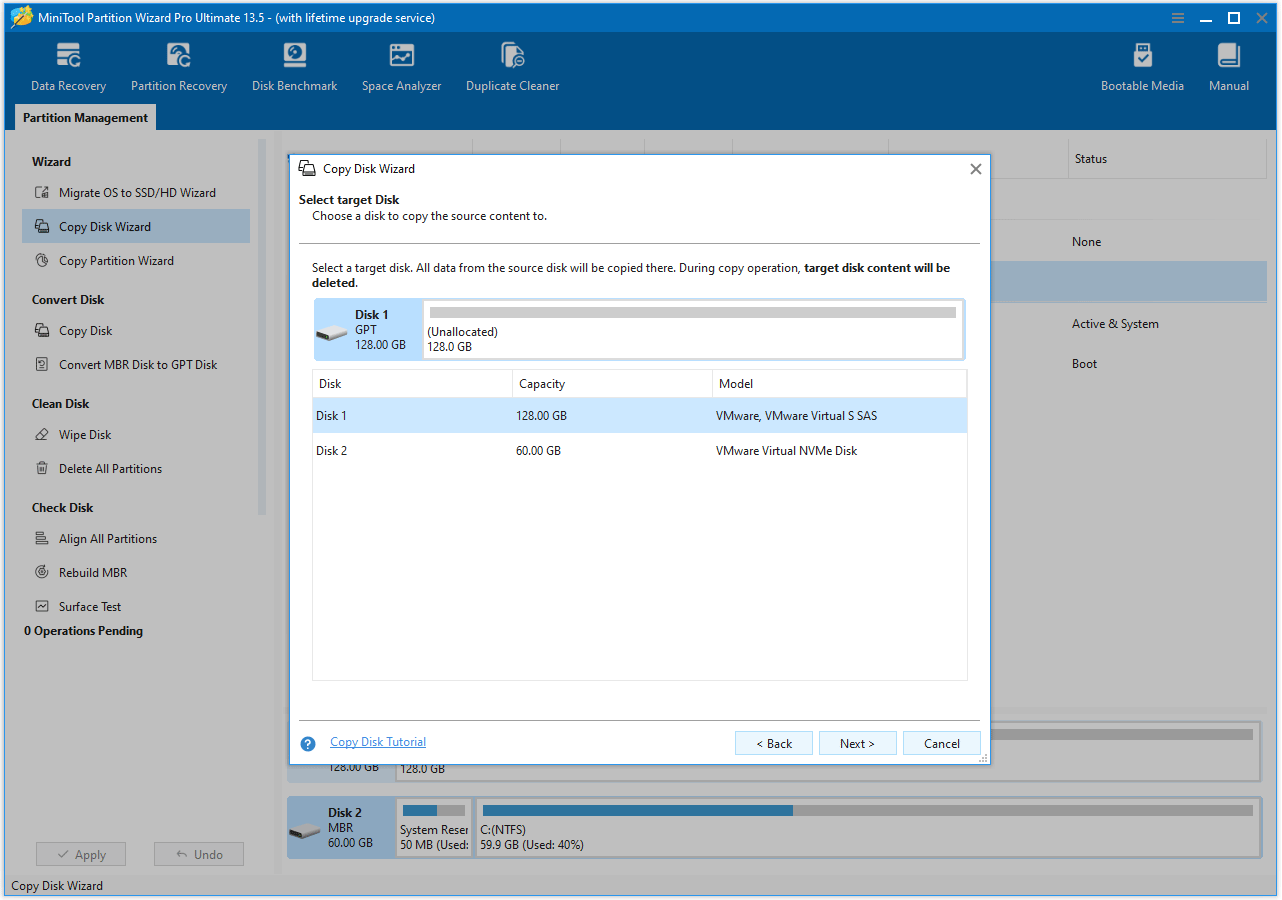Close the Copy Disk Wizard dialog

tap(975, 168)
